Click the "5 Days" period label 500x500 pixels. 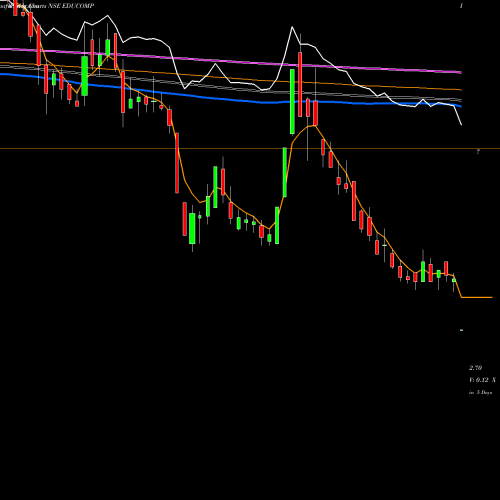click(484, 393)
